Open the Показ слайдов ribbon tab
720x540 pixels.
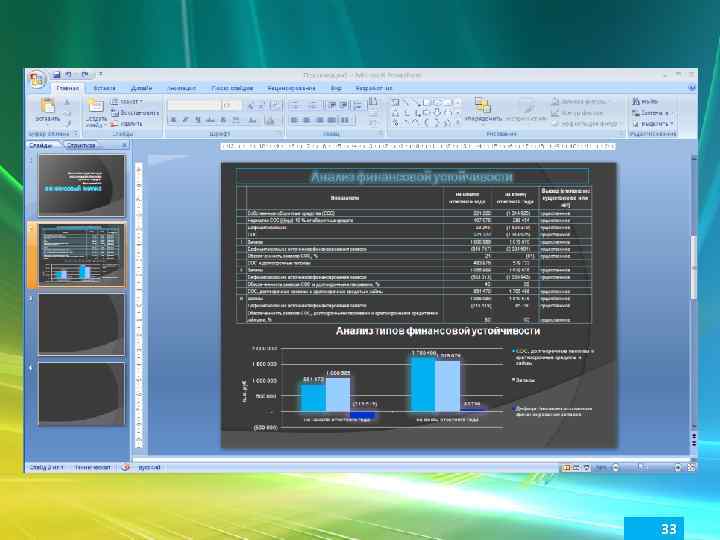coord(232,88)
